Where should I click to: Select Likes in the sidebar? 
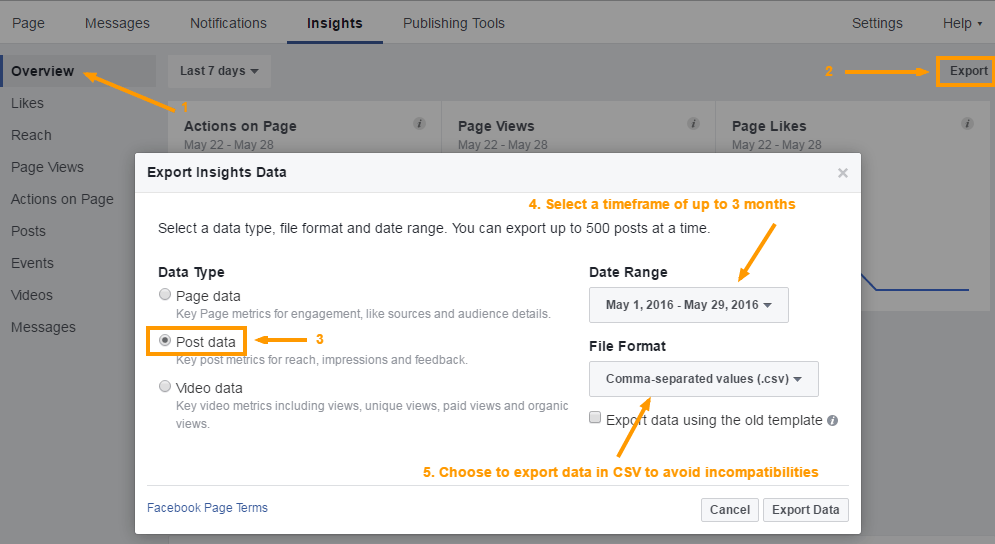tap(27, 103)
